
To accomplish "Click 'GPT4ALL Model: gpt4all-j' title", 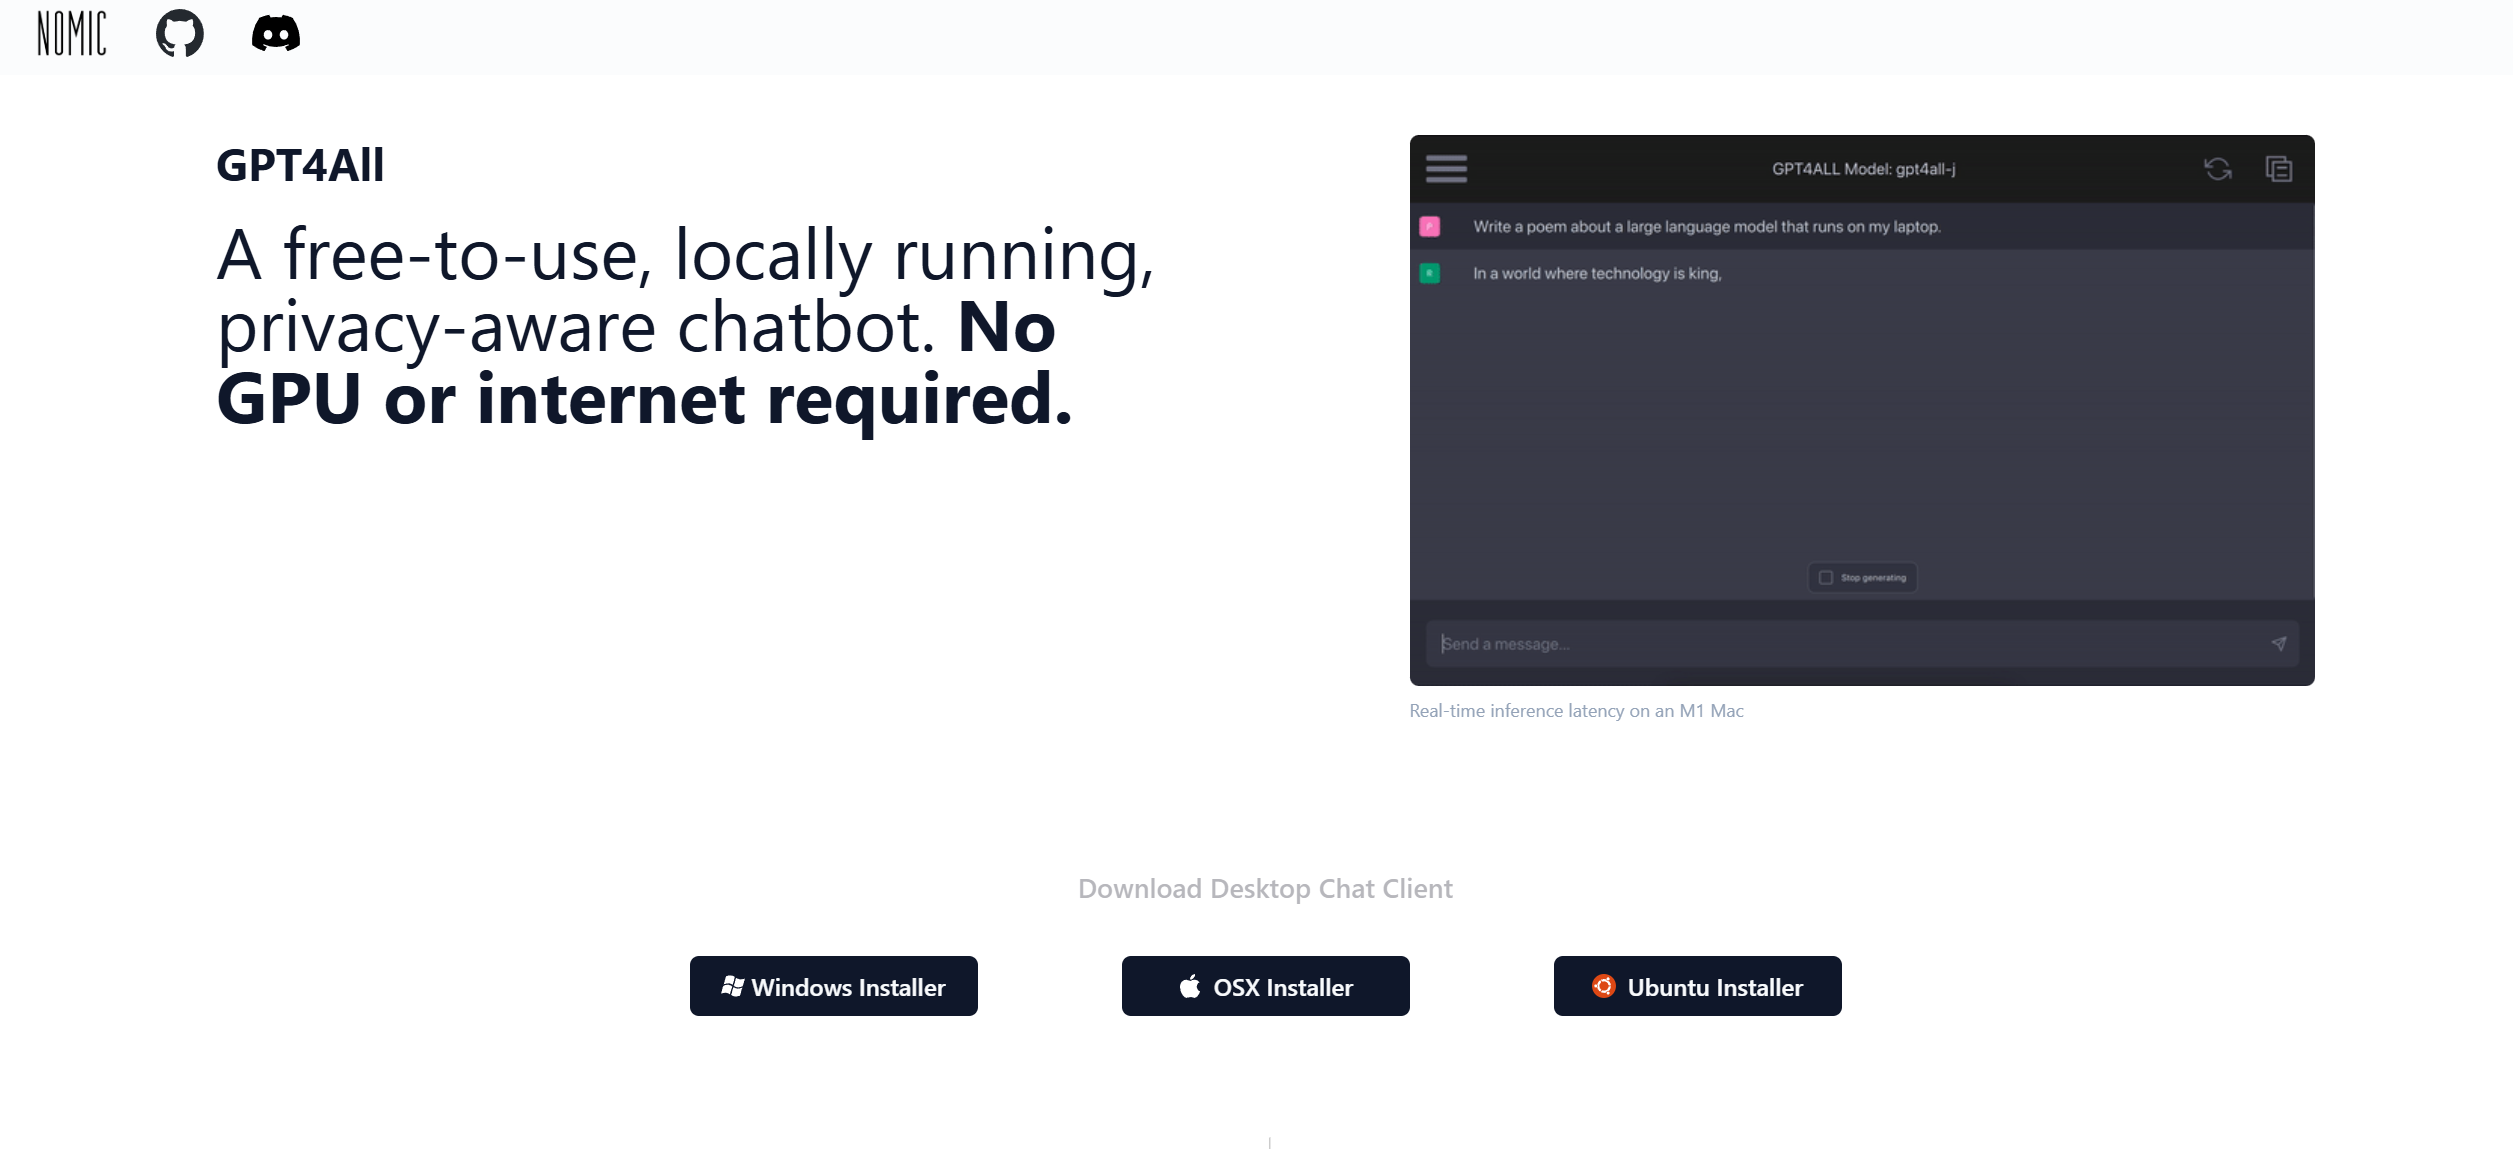I will coord(1864,169).
